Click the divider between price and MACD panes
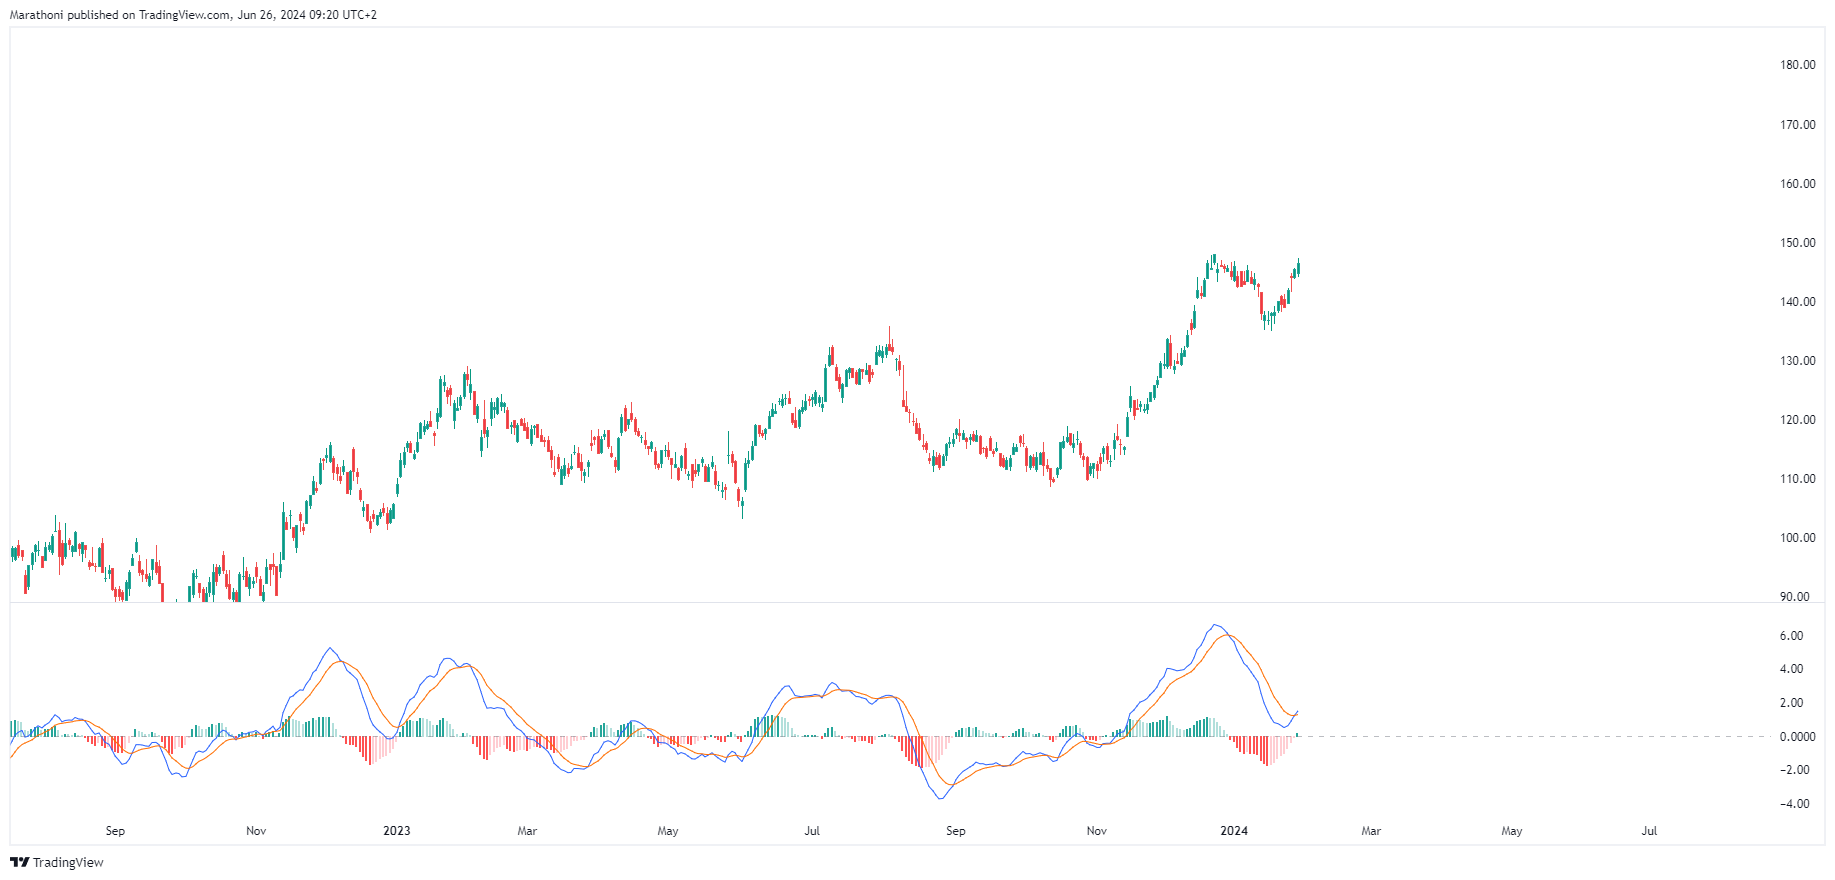The image size is (1835, 880). (900, 603)
